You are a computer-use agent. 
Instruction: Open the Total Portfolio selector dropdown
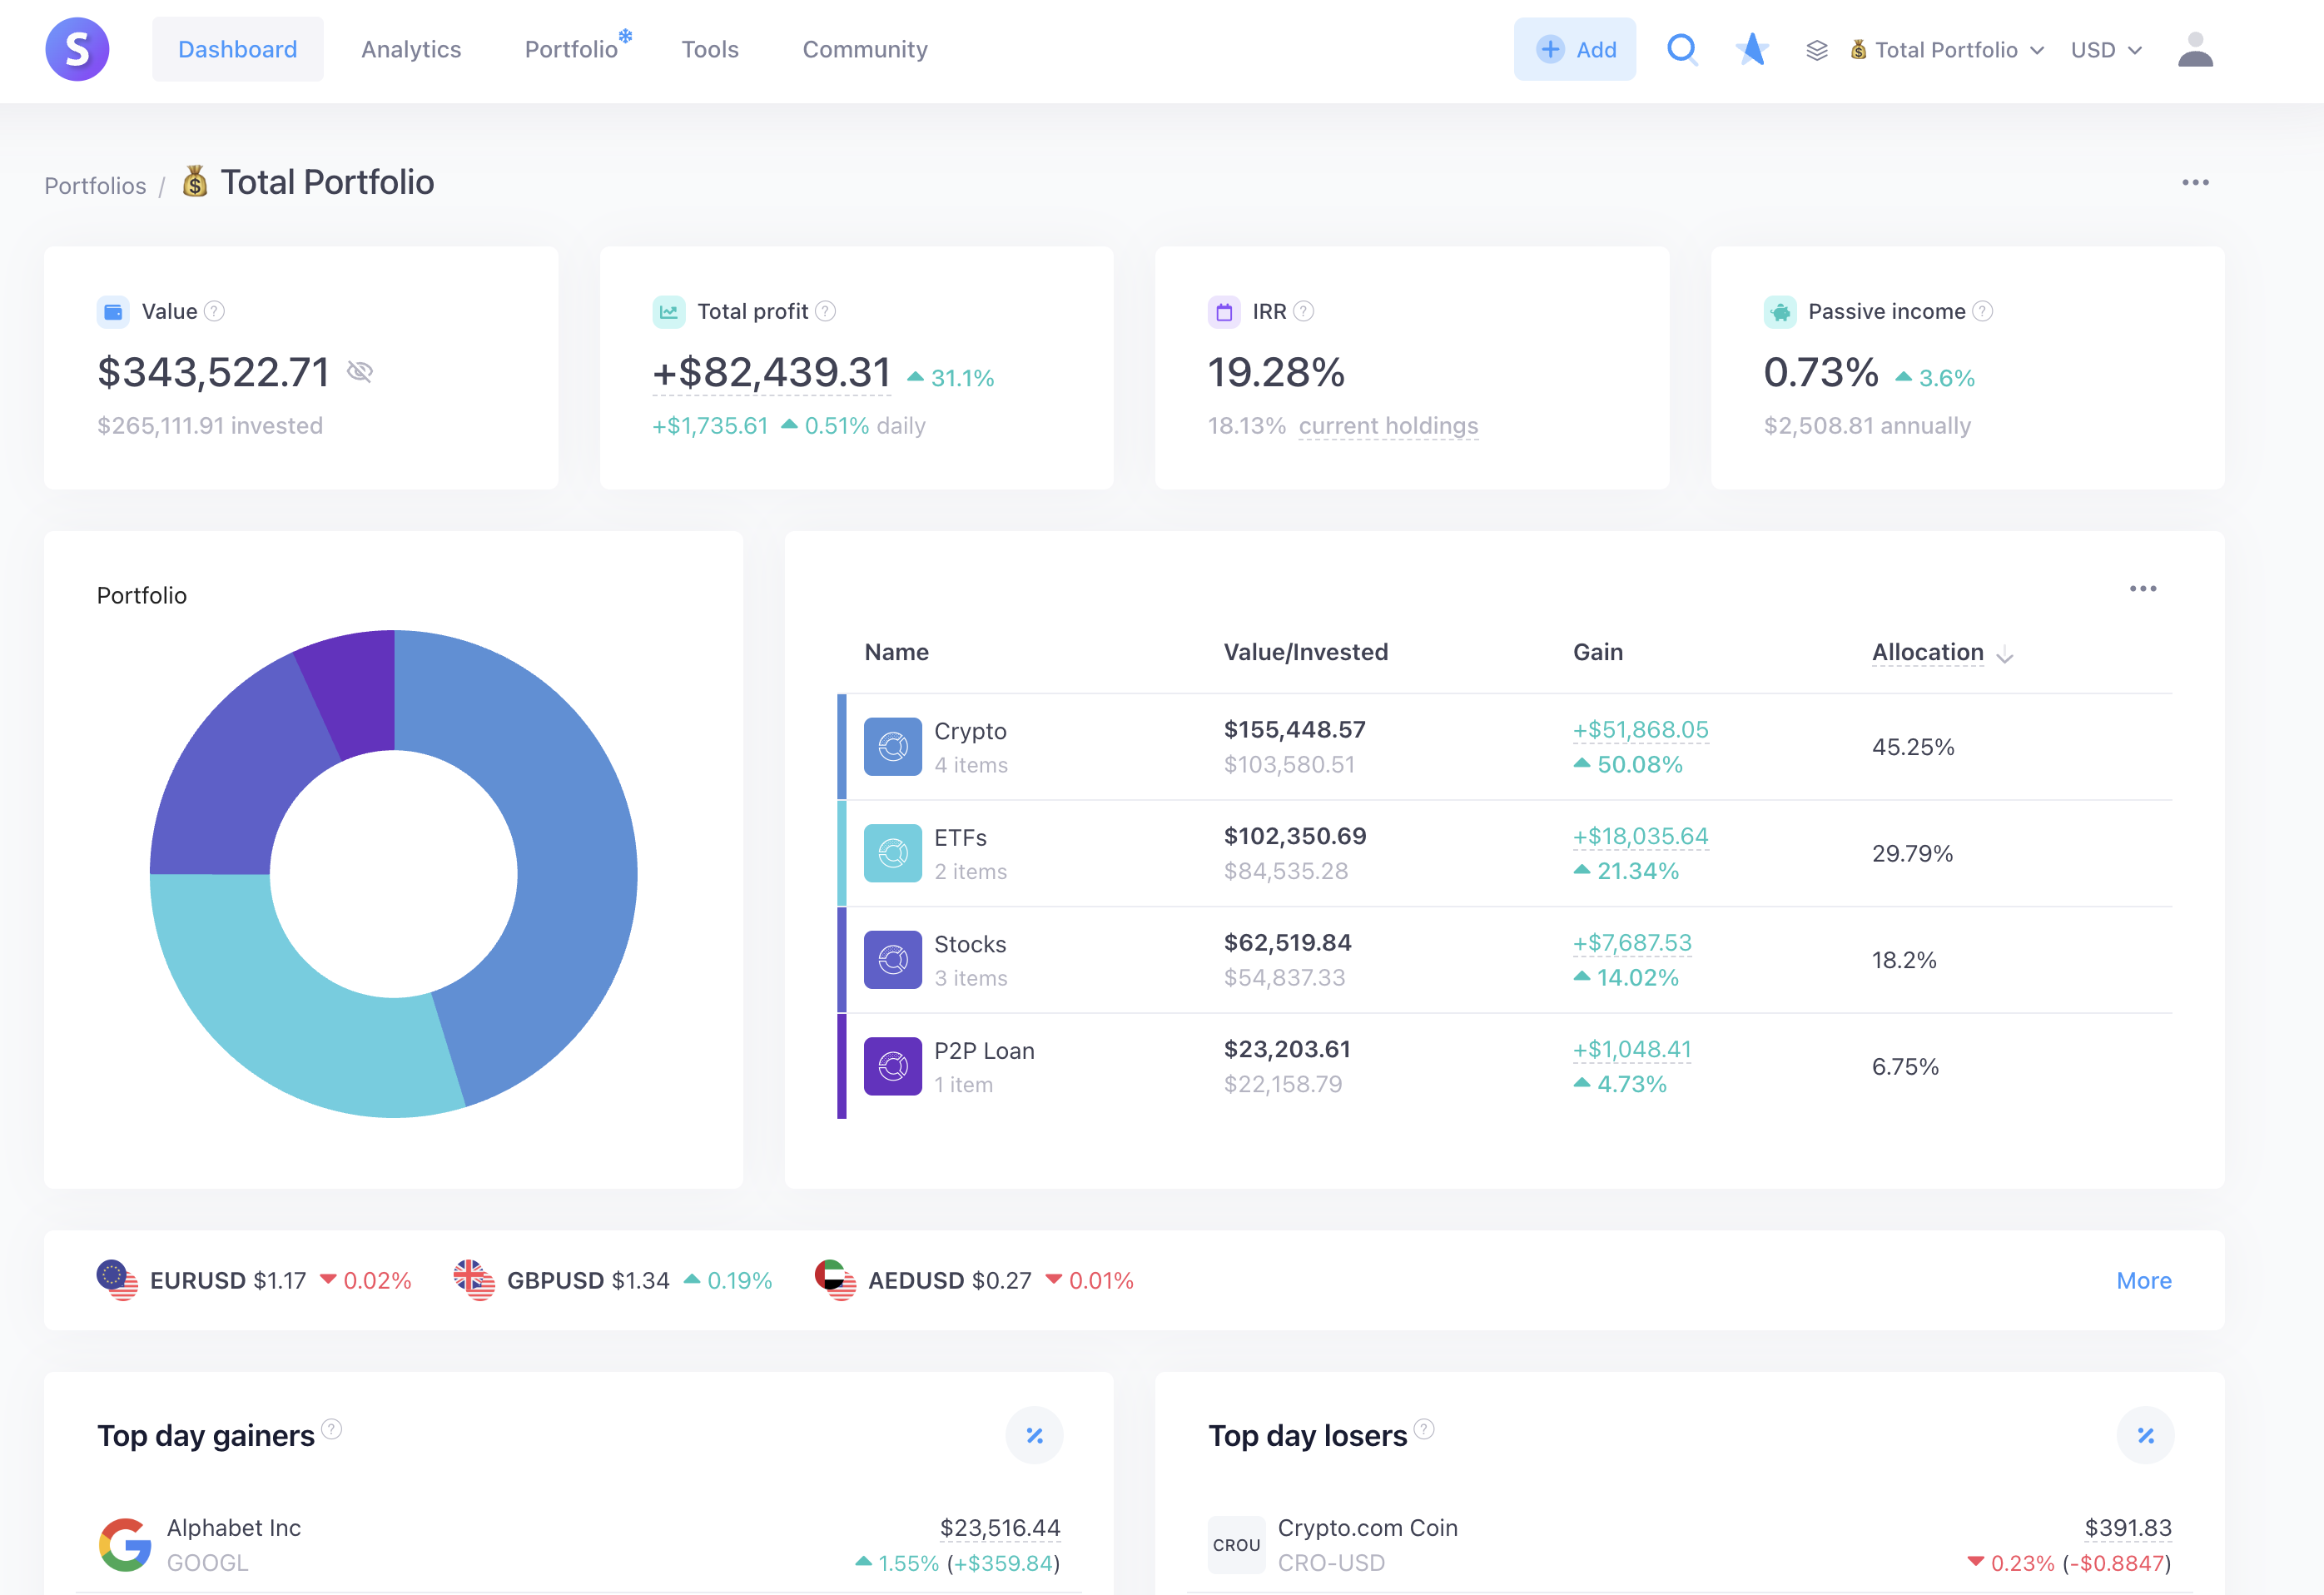coord(1946,50)
